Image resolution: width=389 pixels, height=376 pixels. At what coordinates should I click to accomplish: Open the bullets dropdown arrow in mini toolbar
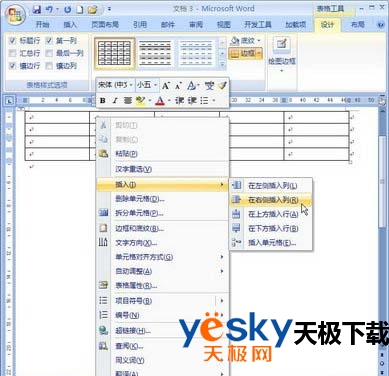pyautogui.click(x=214, y=100)
